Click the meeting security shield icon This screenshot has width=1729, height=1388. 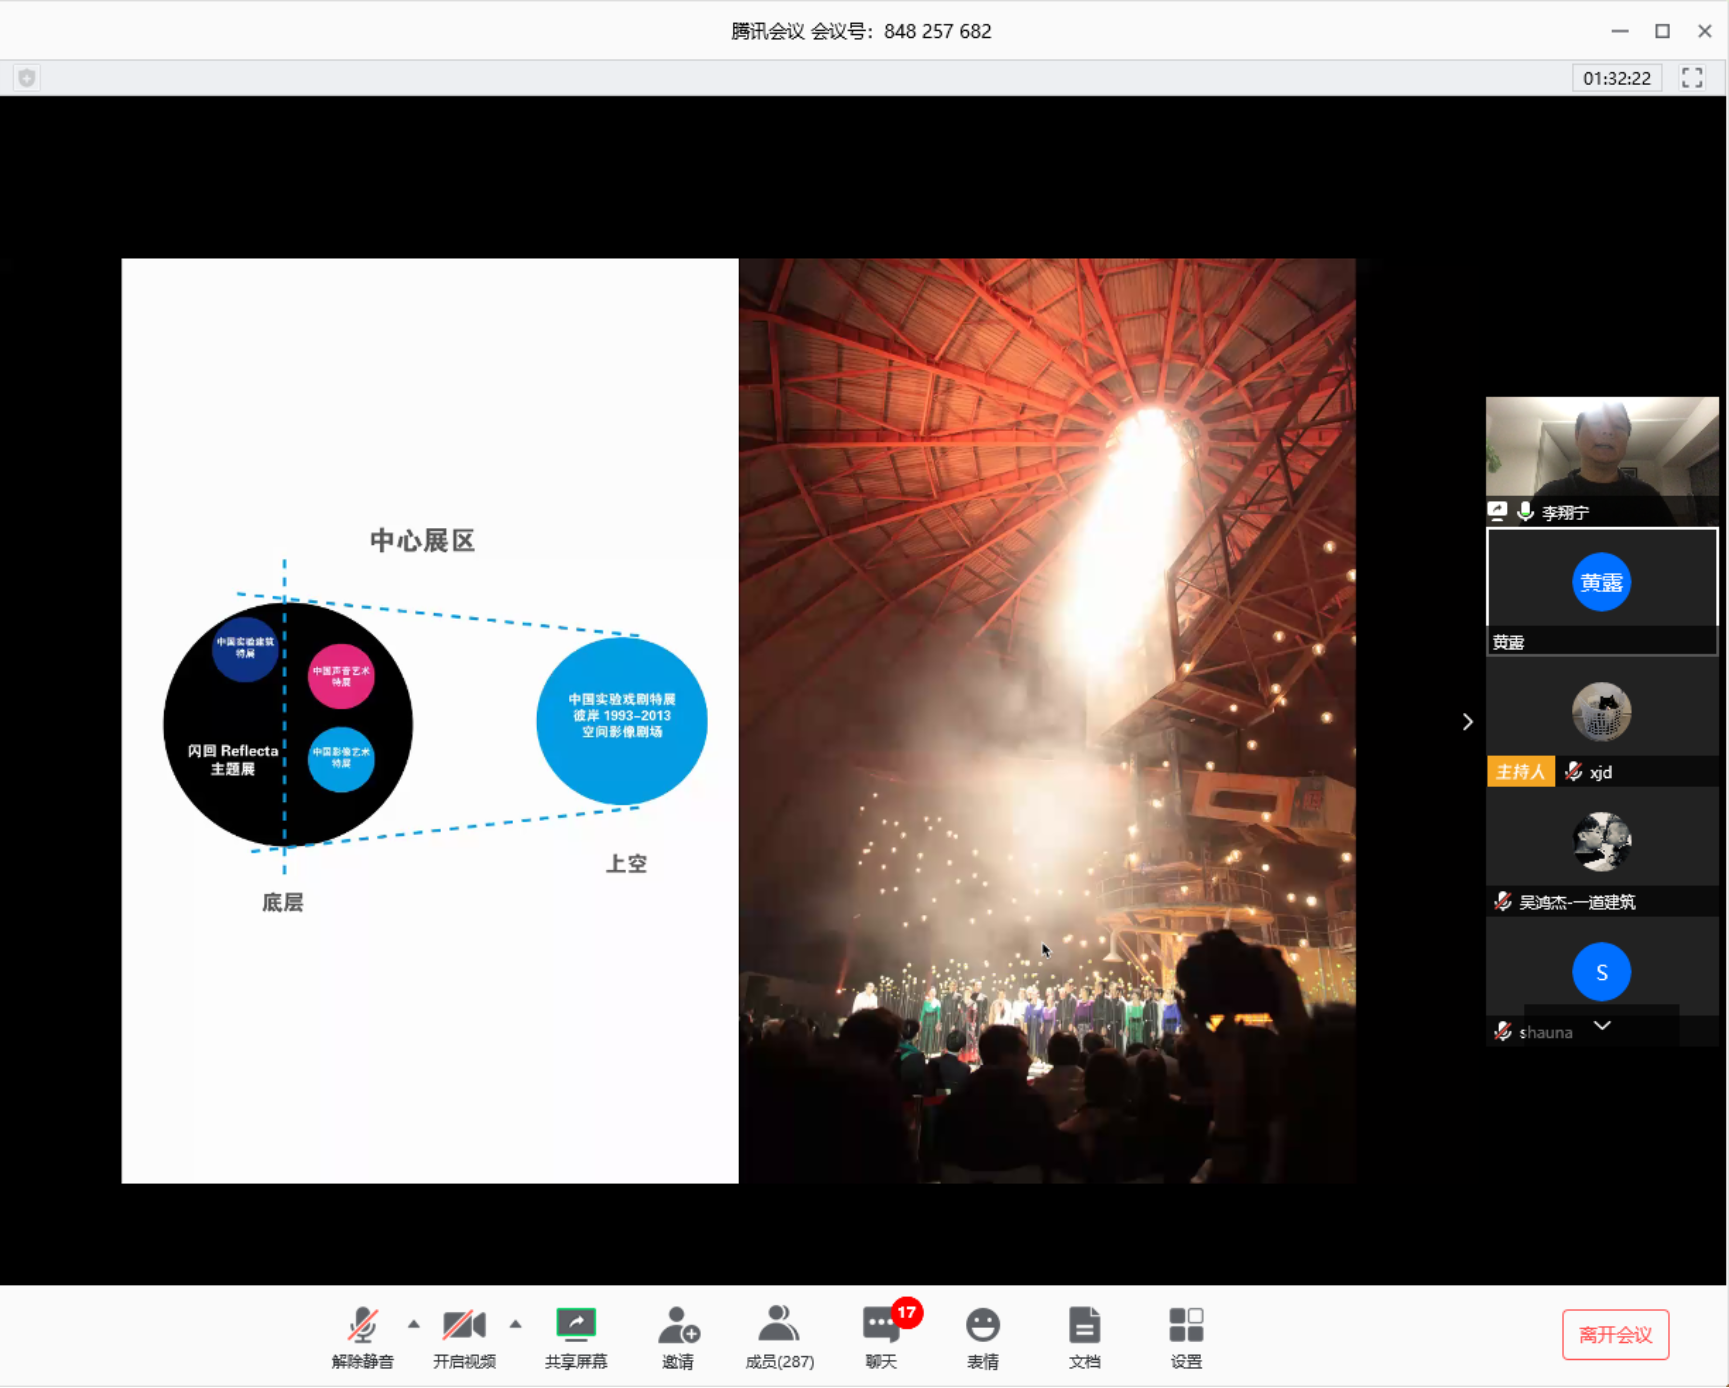(27, 78)
